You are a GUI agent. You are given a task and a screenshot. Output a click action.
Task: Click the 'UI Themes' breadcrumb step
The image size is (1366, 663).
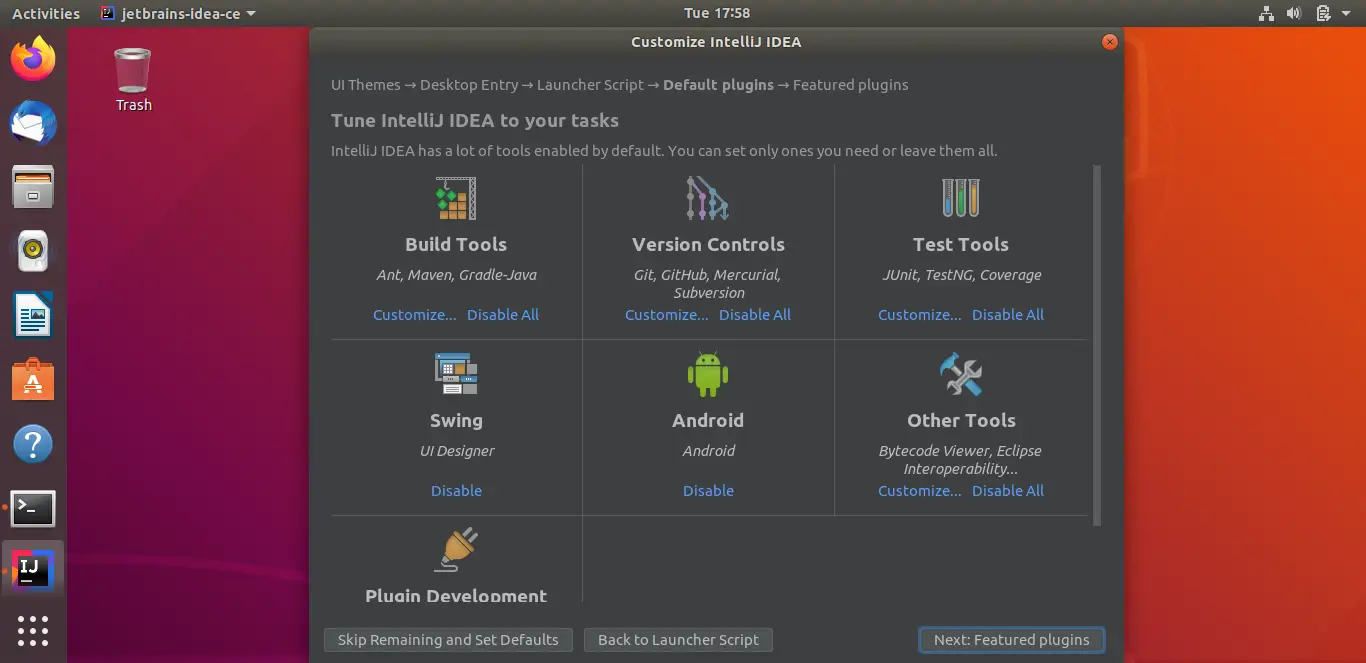[x=366, y=85]
